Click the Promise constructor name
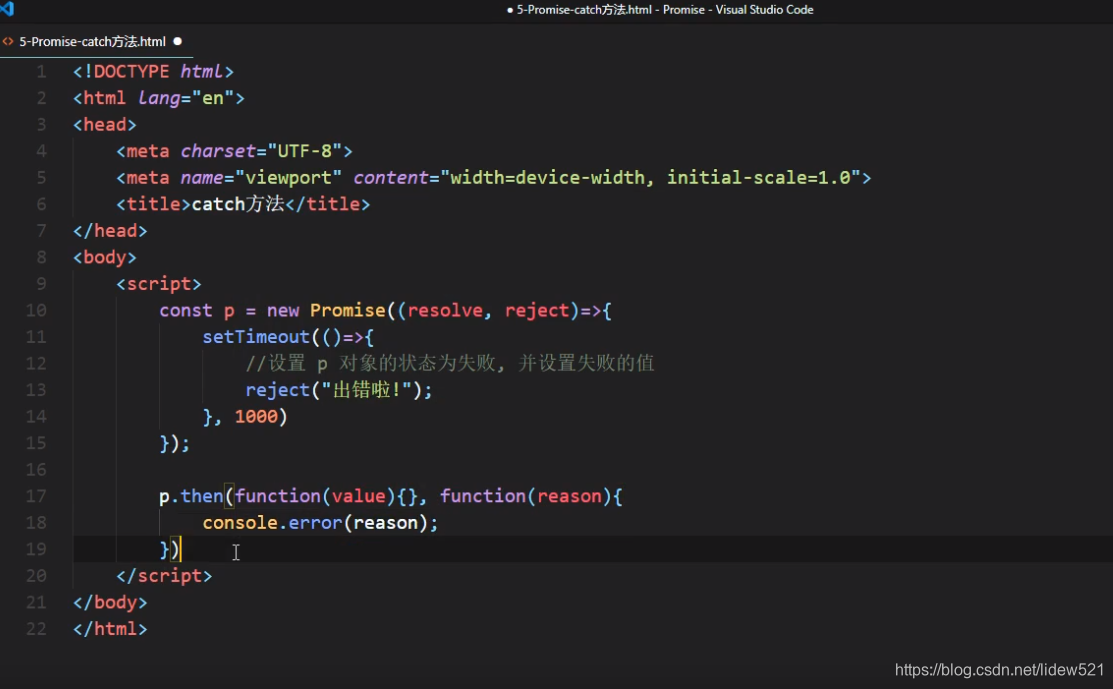The width and height of the screenshot is (1113, 689). pyautogui.click(x=347, y=310)
